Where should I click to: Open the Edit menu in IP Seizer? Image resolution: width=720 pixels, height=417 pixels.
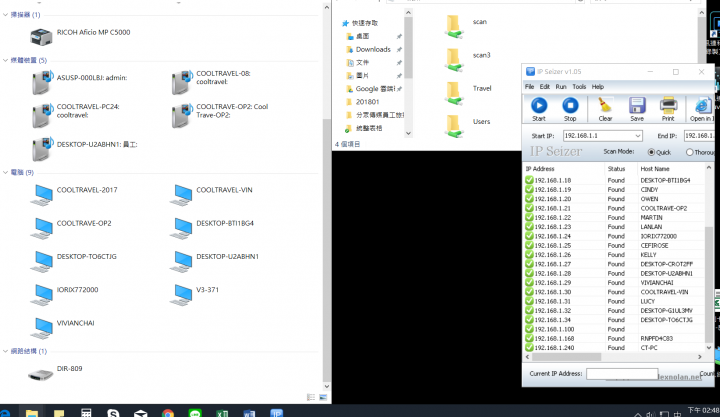tap(545, 86)
